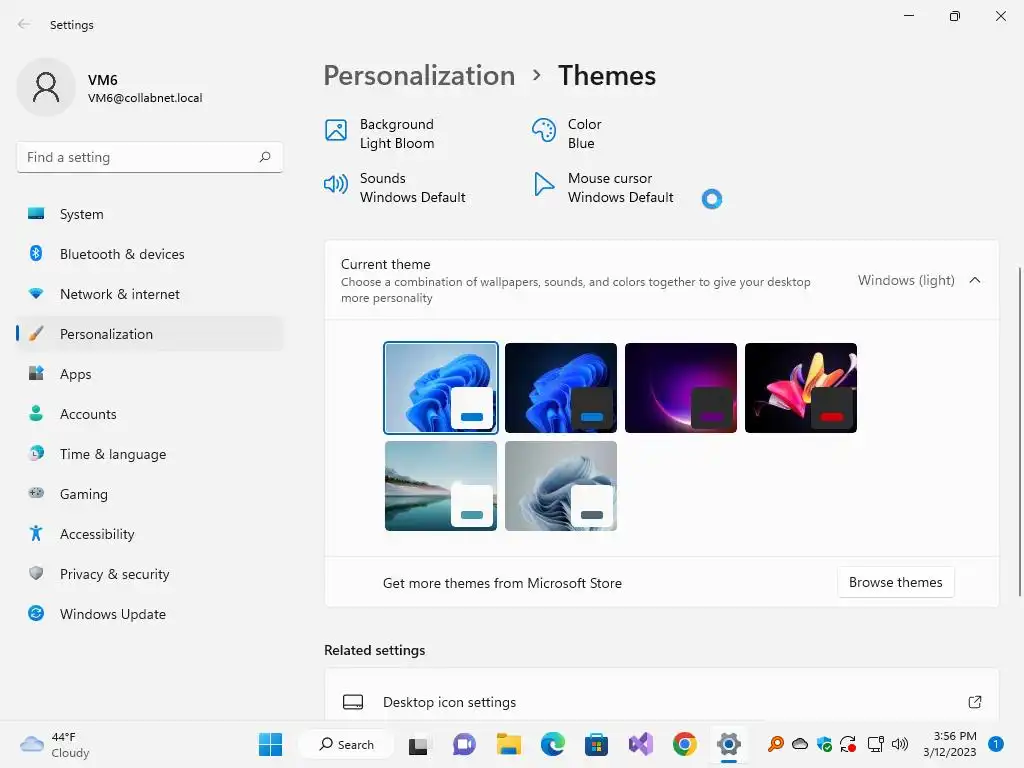1024x768 pixels.
Task: Open the notification badge in taskbar
Action: point(996,744)
